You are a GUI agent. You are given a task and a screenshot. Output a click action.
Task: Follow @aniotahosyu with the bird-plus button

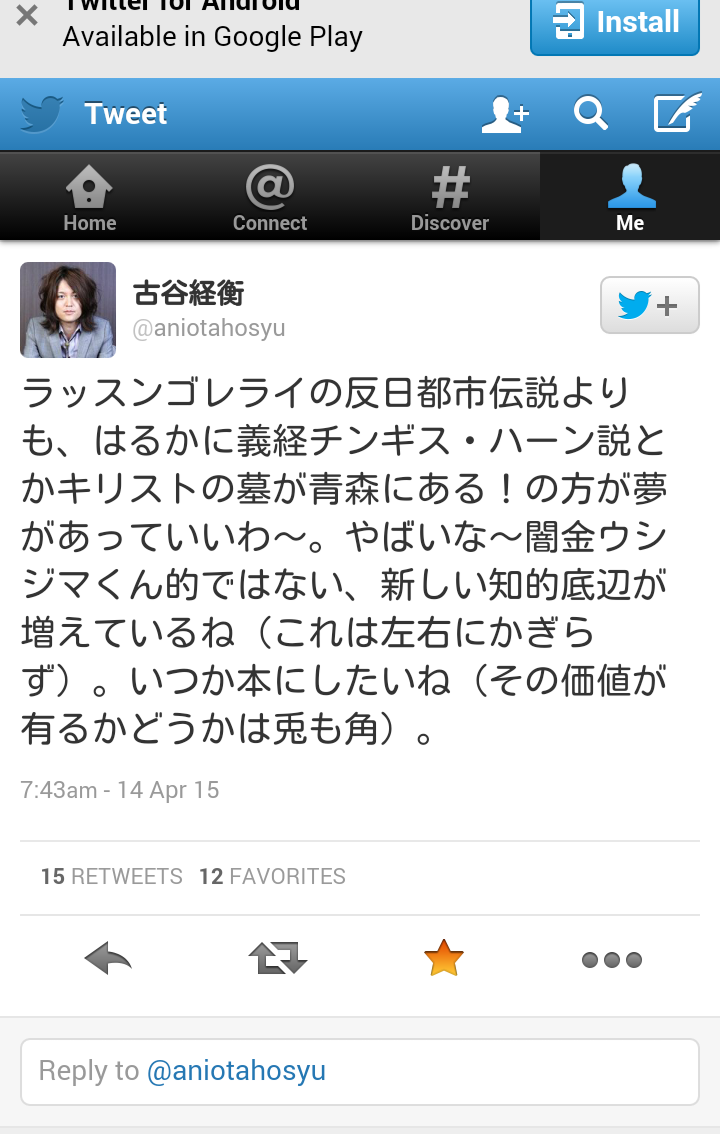649,305
